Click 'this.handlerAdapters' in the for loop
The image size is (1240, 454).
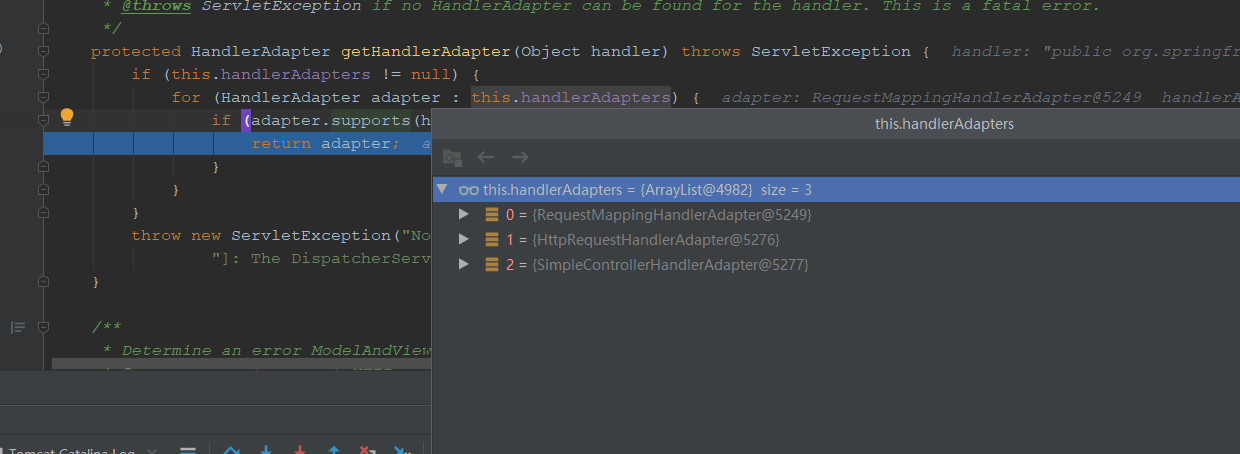coord(570,97)
